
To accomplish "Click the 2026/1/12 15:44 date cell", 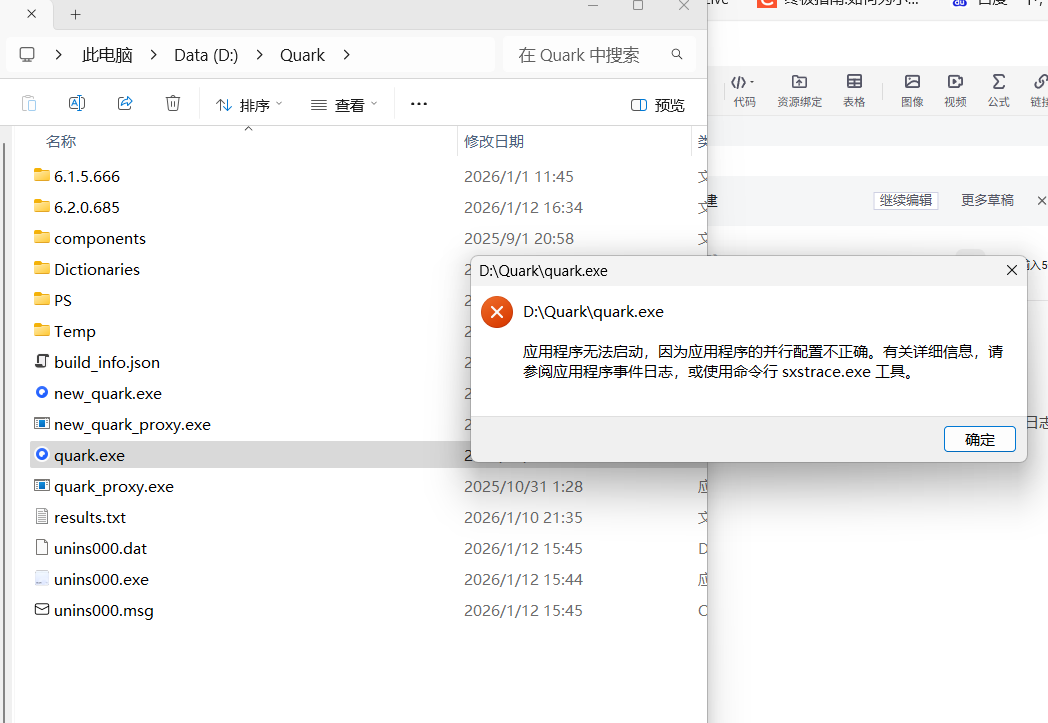I will pos(523,579).
